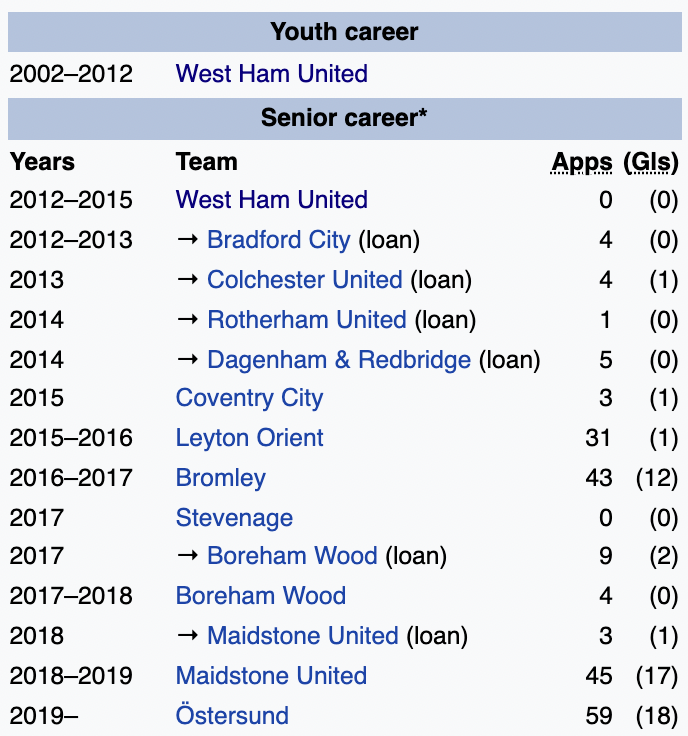Open the Rotherham United team link

306,320
